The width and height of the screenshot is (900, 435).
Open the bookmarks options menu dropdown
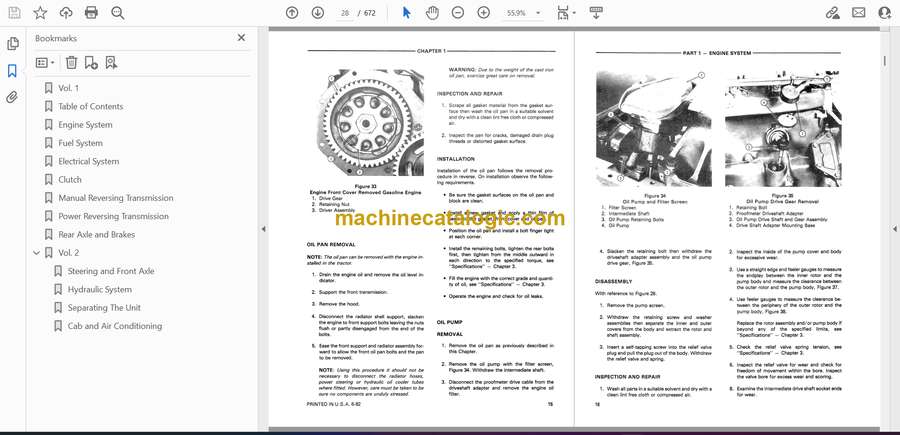pyautogui.click(x=45, y=63)
